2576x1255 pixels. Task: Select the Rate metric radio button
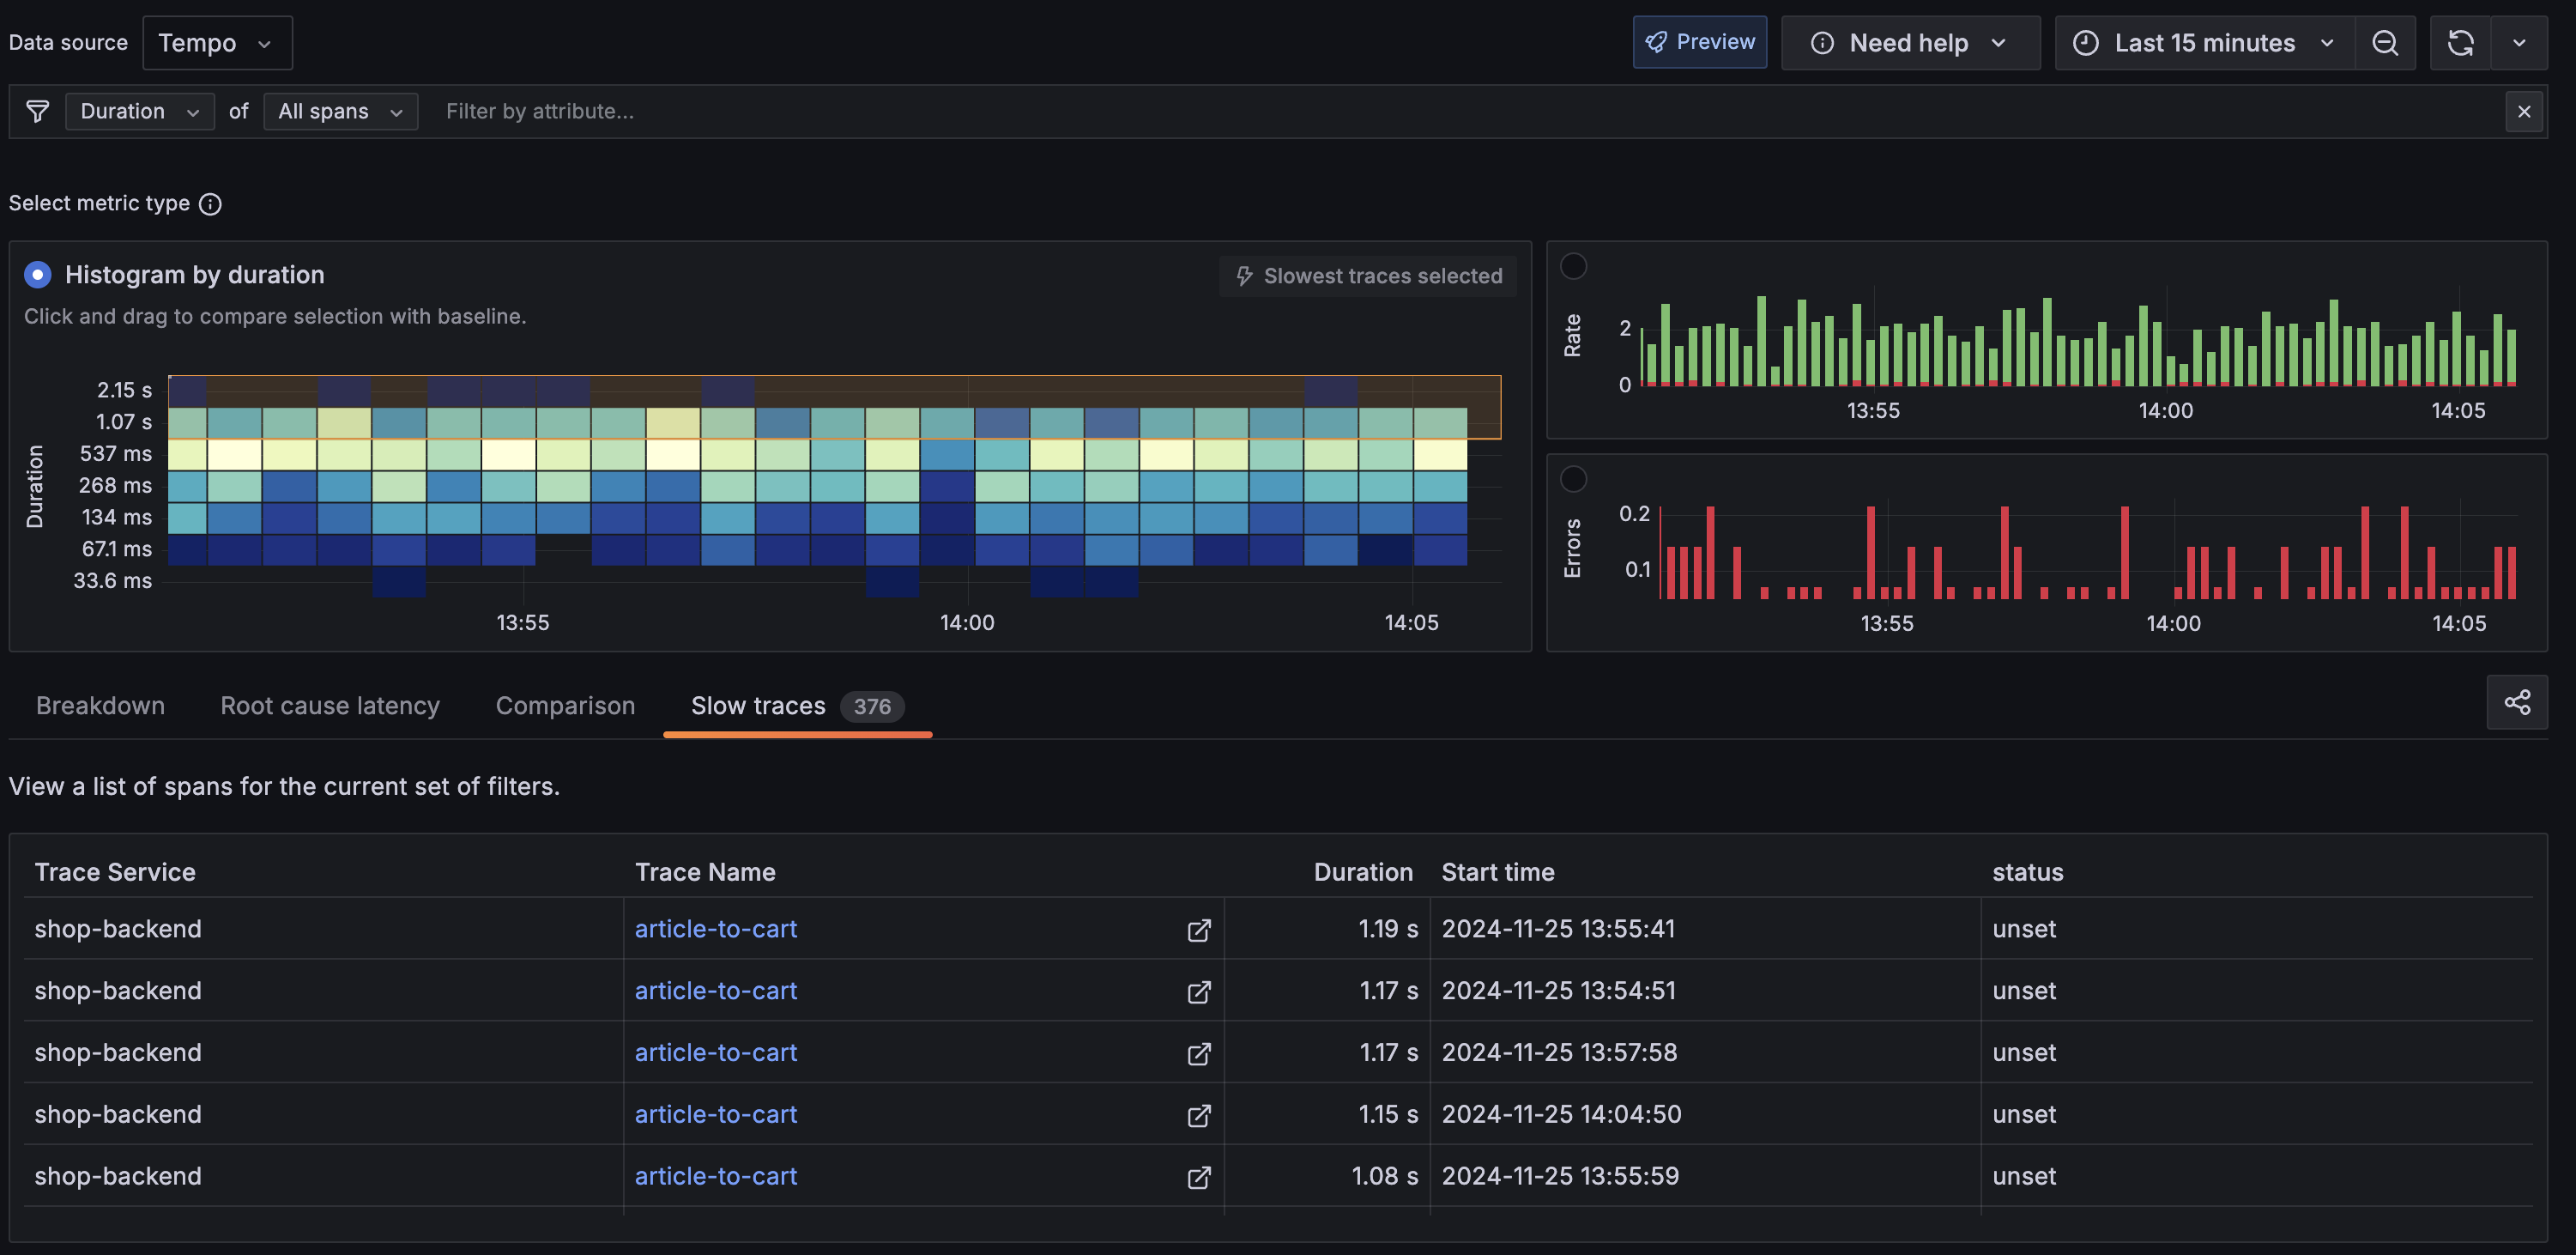pos(1573,266)
